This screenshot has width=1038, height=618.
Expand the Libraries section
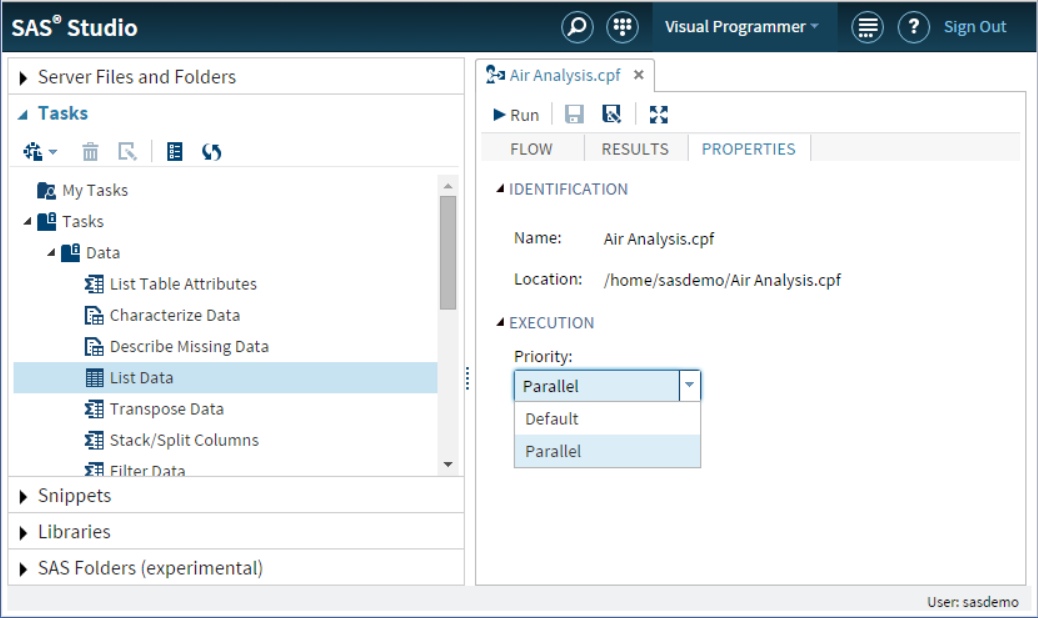click(74, 532)
